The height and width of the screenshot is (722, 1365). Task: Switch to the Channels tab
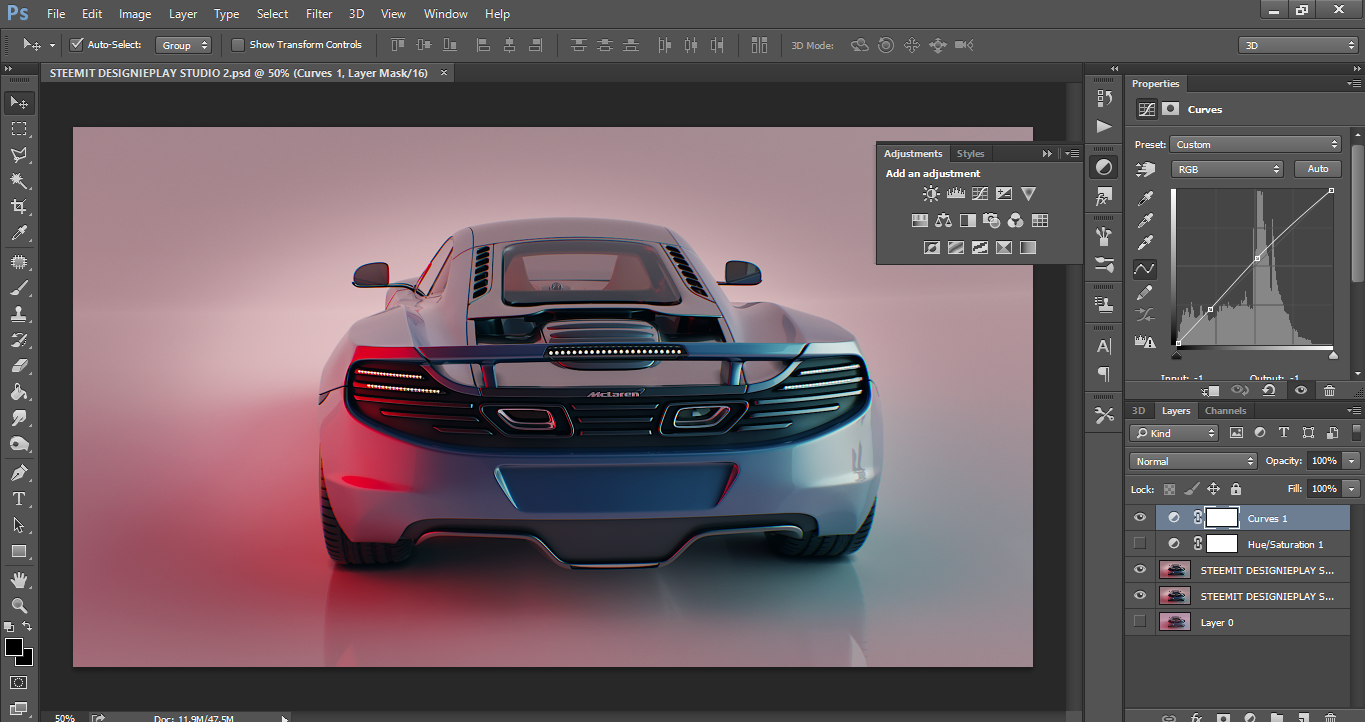pyautogui.click(x=1225, y=410)
